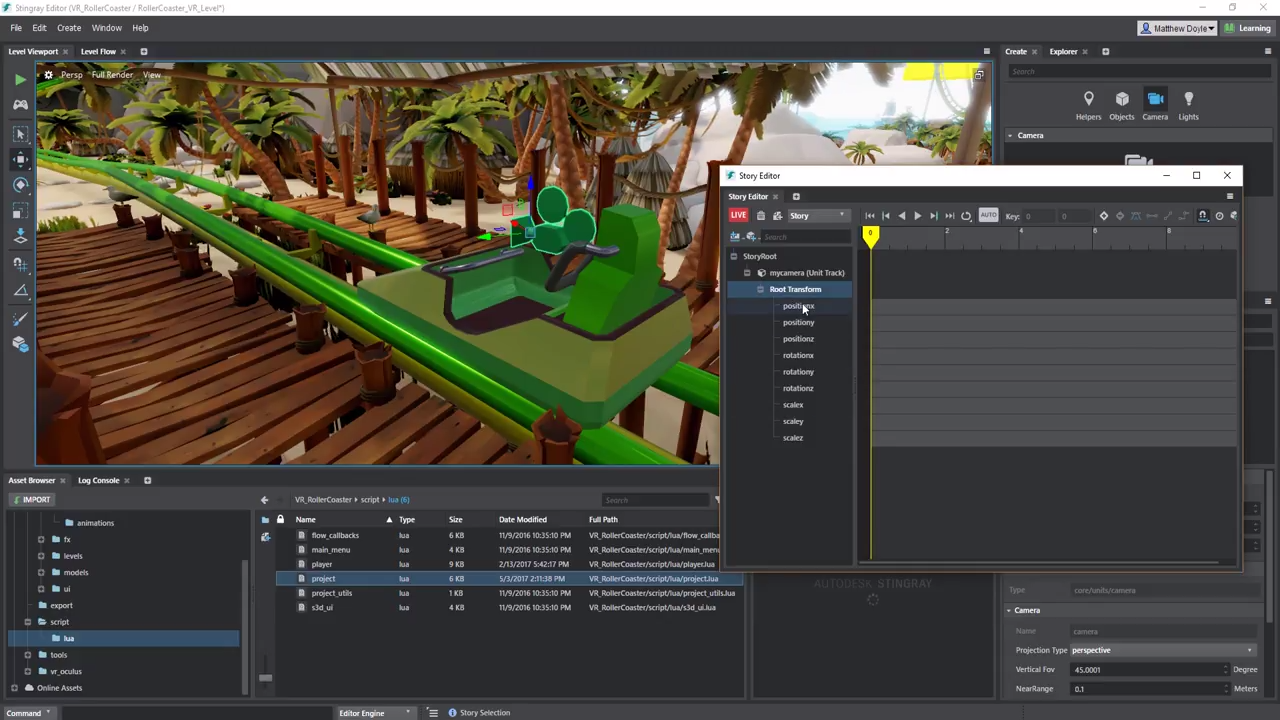Open the Objects creation icon
Image resolution: width=1280 pixels, height=720 pixels.
(x=1122, y=100)
